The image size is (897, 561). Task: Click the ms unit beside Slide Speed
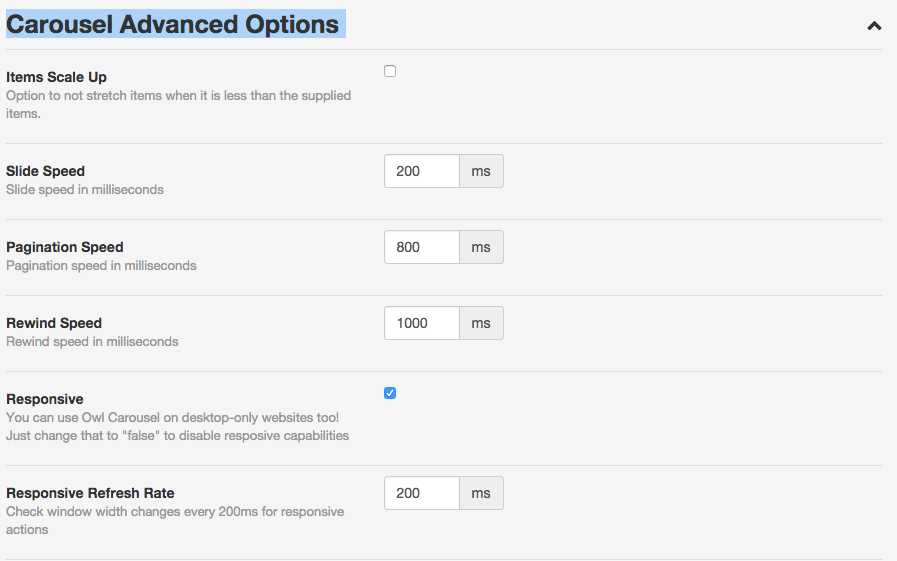pos(481,171)
